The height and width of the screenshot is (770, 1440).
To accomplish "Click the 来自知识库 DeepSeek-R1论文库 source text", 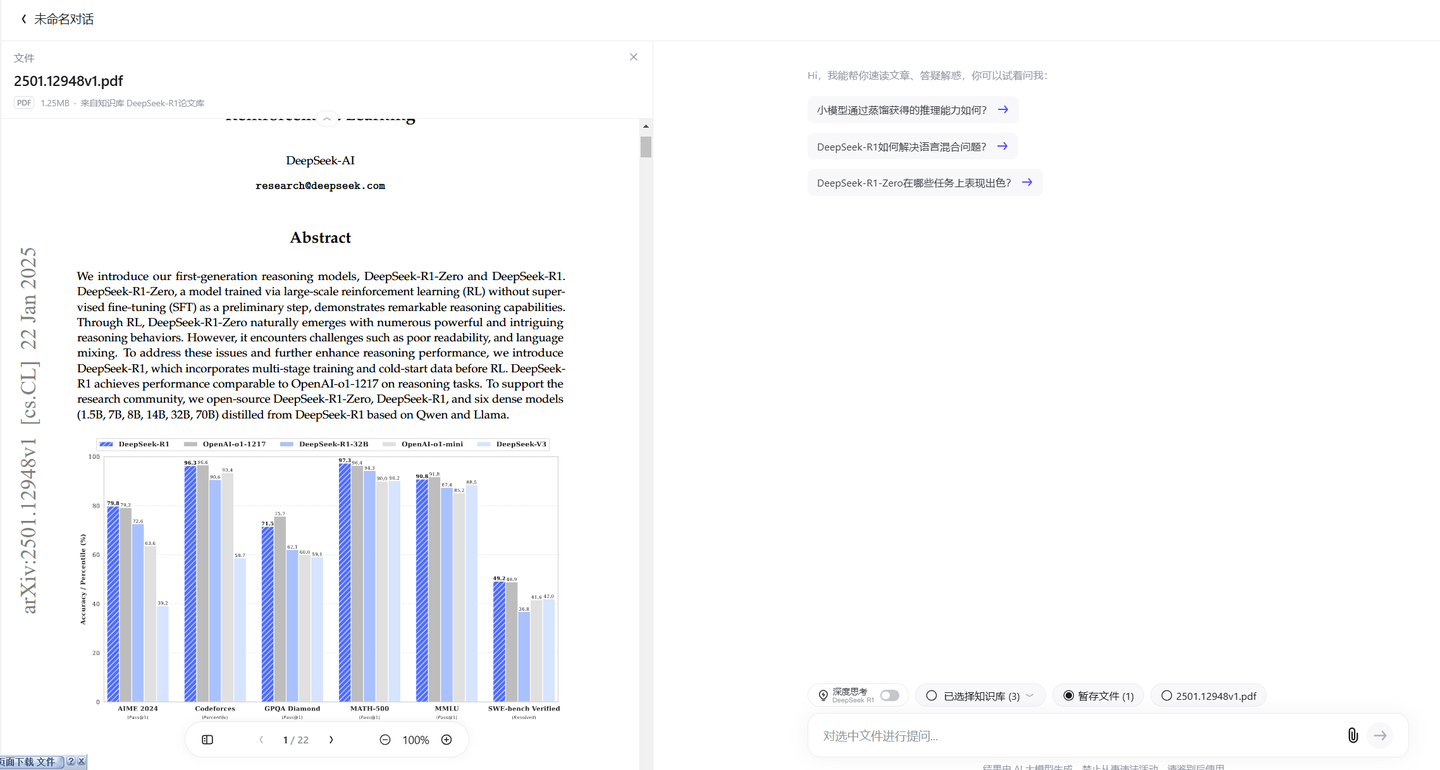I will tap(142, 103).
